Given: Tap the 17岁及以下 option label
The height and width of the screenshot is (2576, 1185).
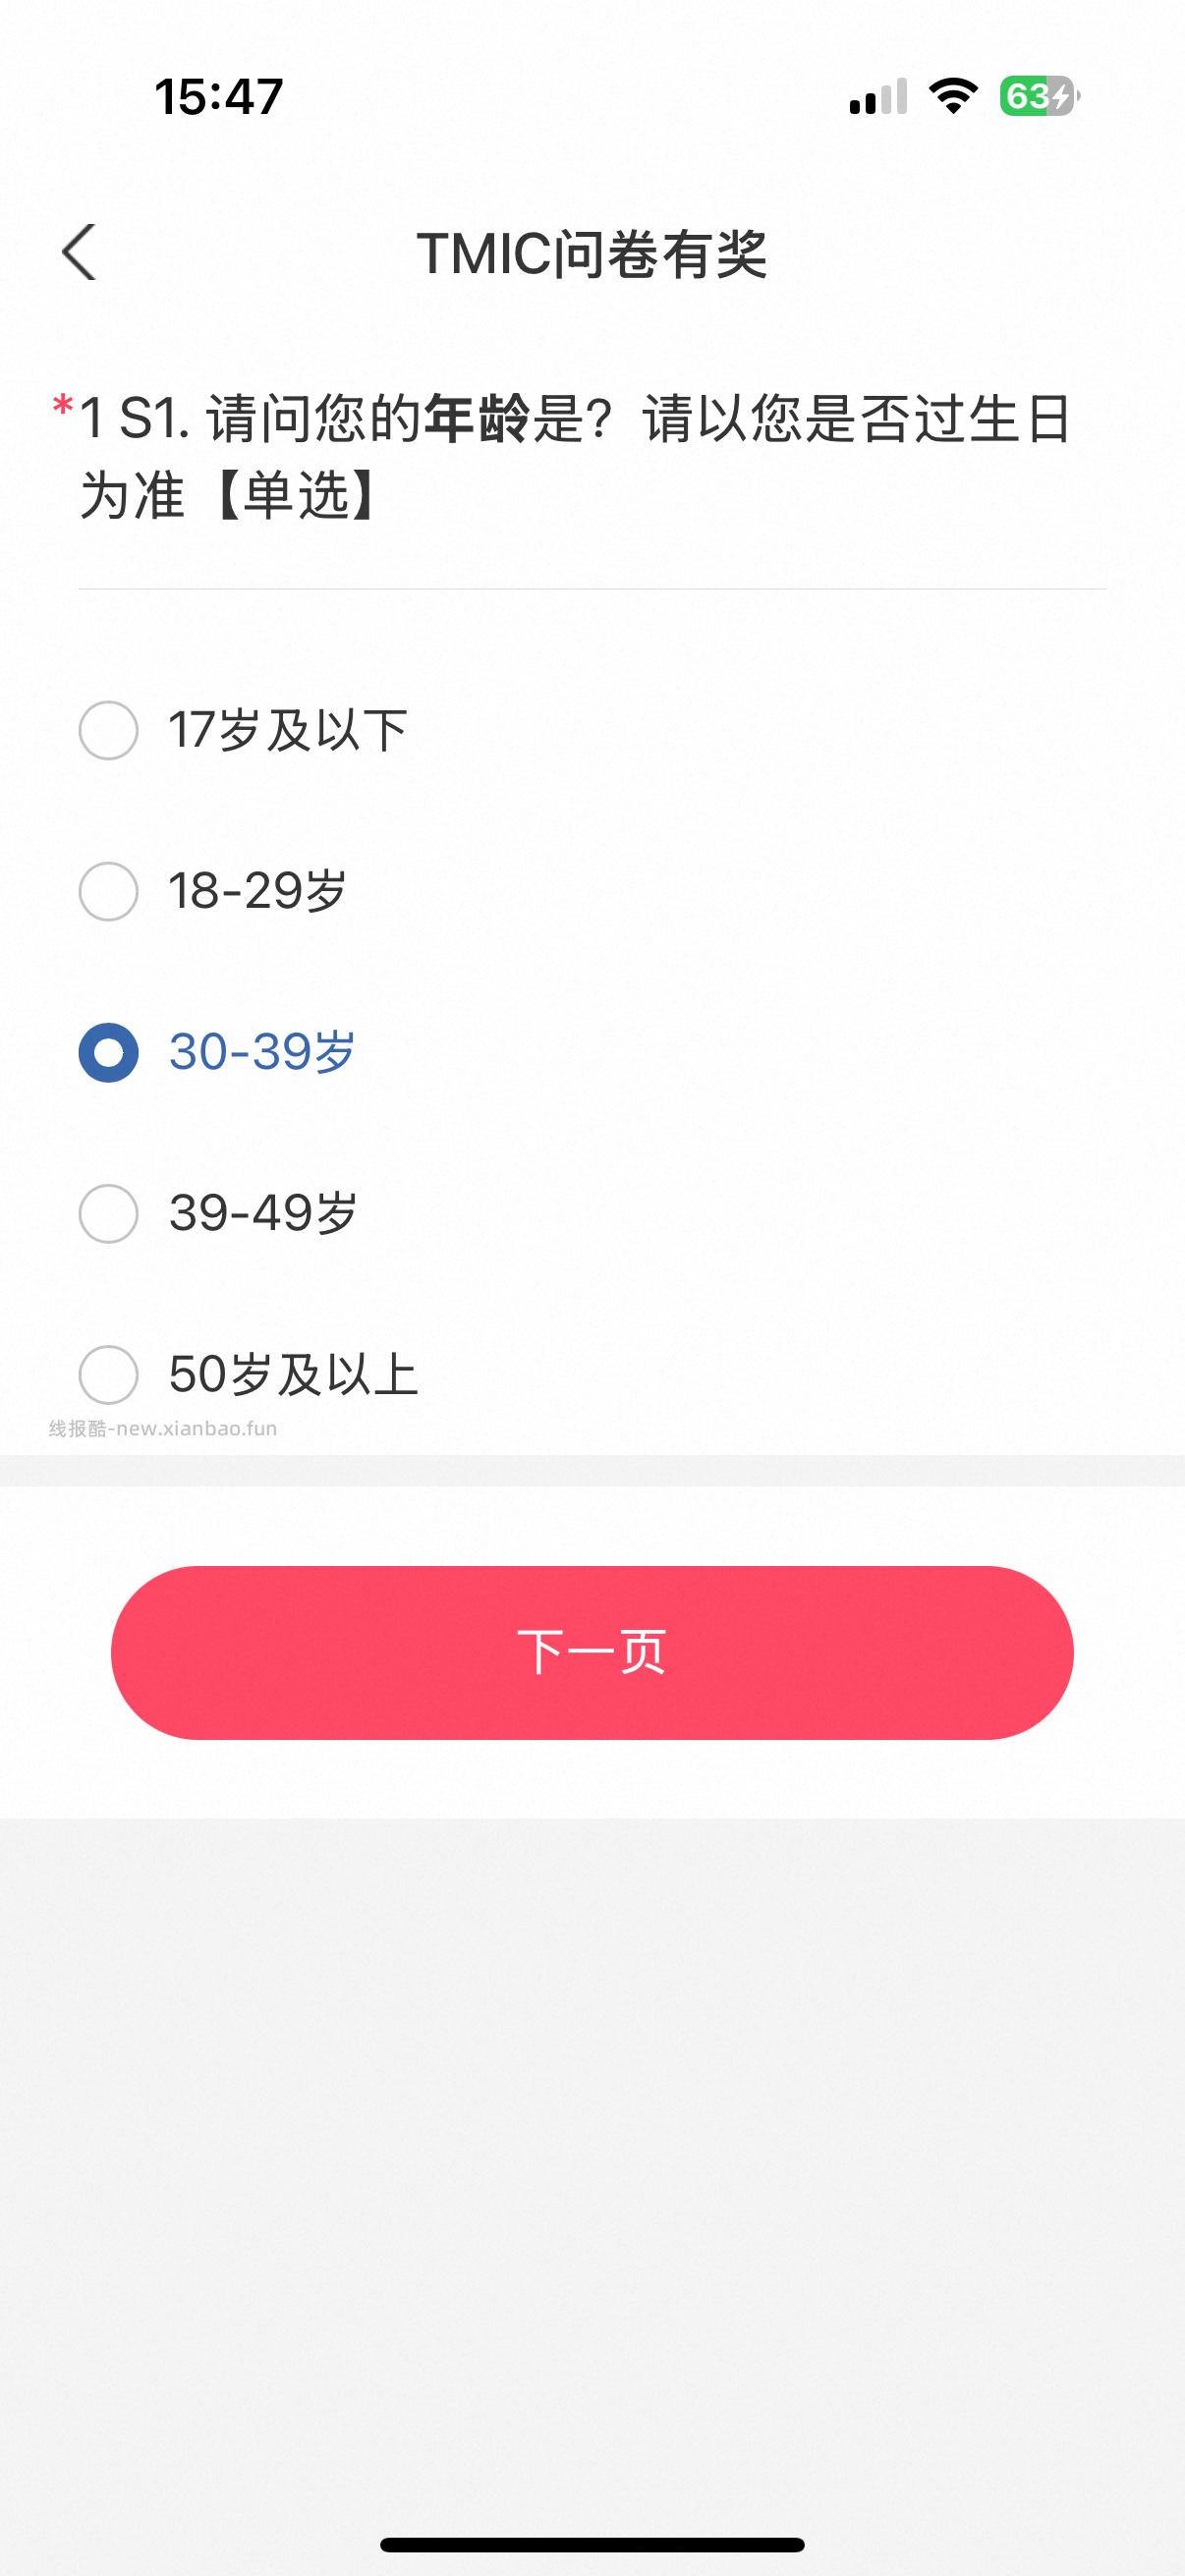Looking at the screenshot, I should click(287, 730).
